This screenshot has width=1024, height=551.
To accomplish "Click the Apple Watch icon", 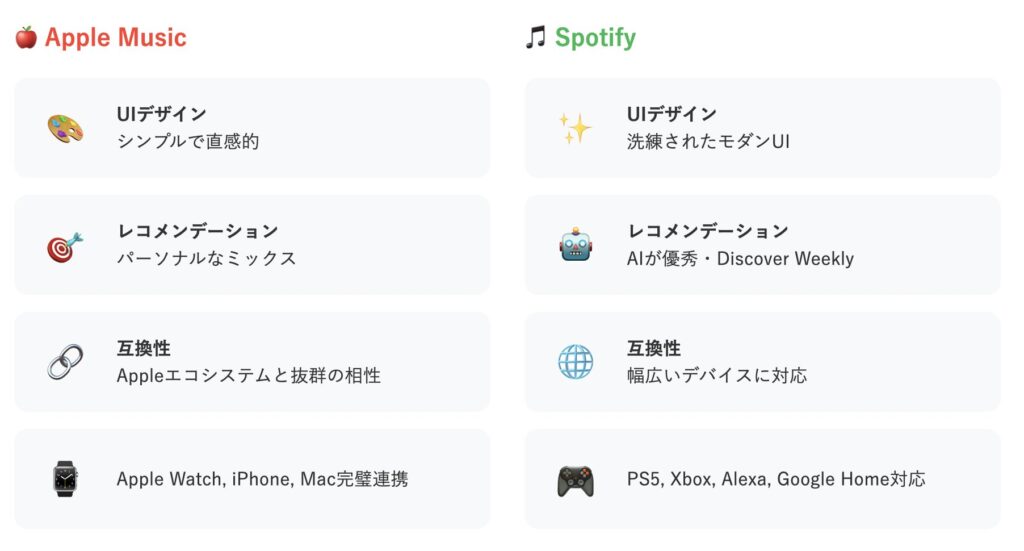I will 65,479.
